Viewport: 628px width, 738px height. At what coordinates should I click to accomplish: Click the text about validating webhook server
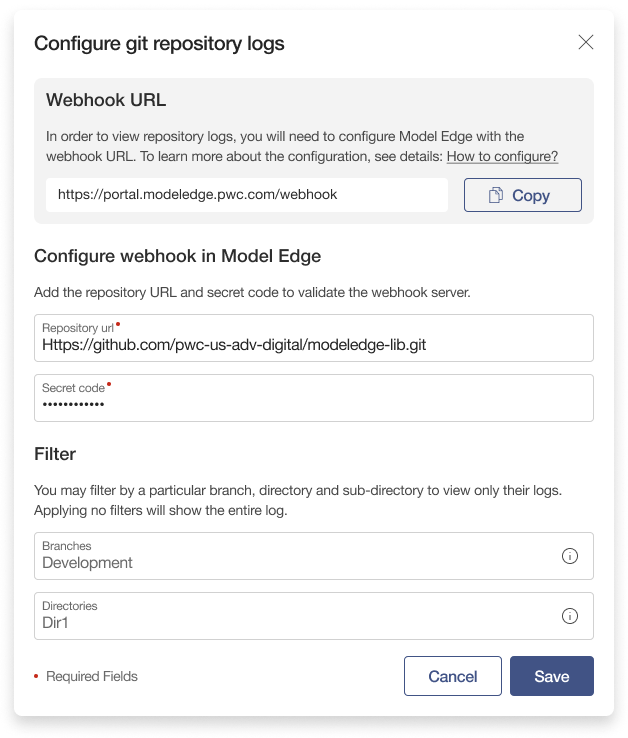(x=252, y=292)
